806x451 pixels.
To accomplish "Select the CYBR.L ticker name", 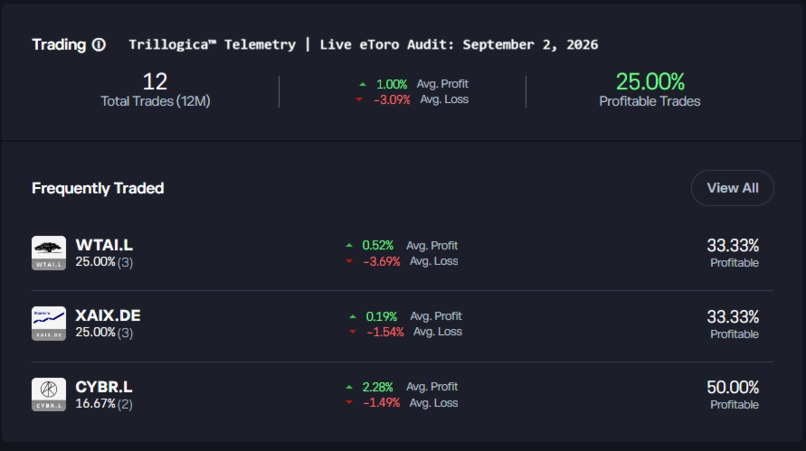I will point(104,386).
